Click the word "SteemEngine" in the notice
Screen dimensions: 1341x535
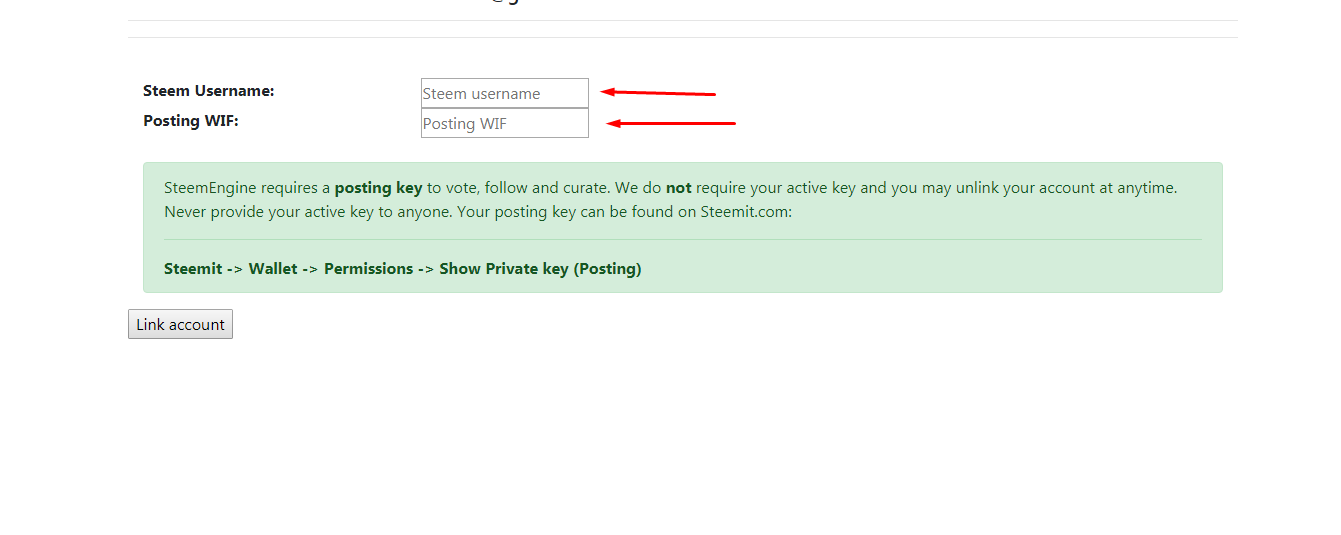[210, 187]
